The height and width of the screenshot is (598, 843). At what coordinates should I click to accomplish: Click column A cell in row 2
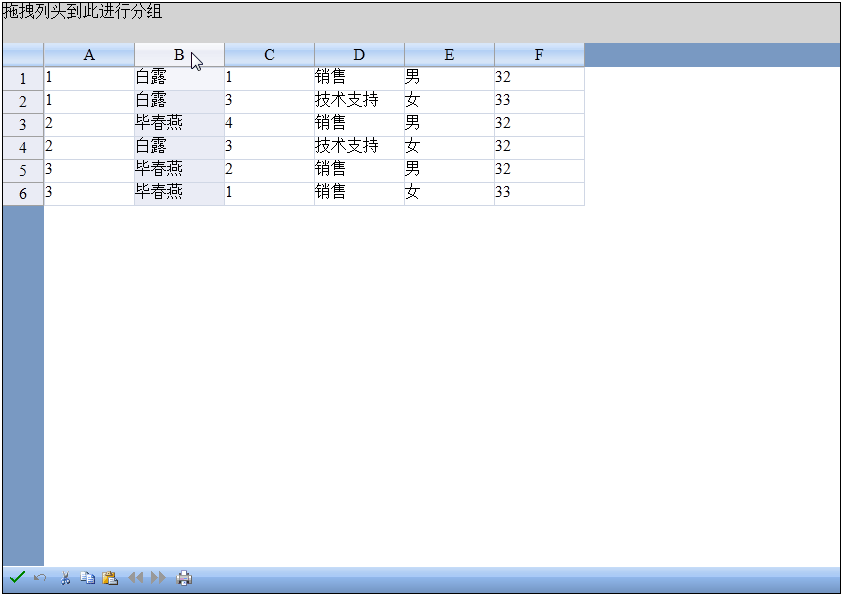coord(89,102)
